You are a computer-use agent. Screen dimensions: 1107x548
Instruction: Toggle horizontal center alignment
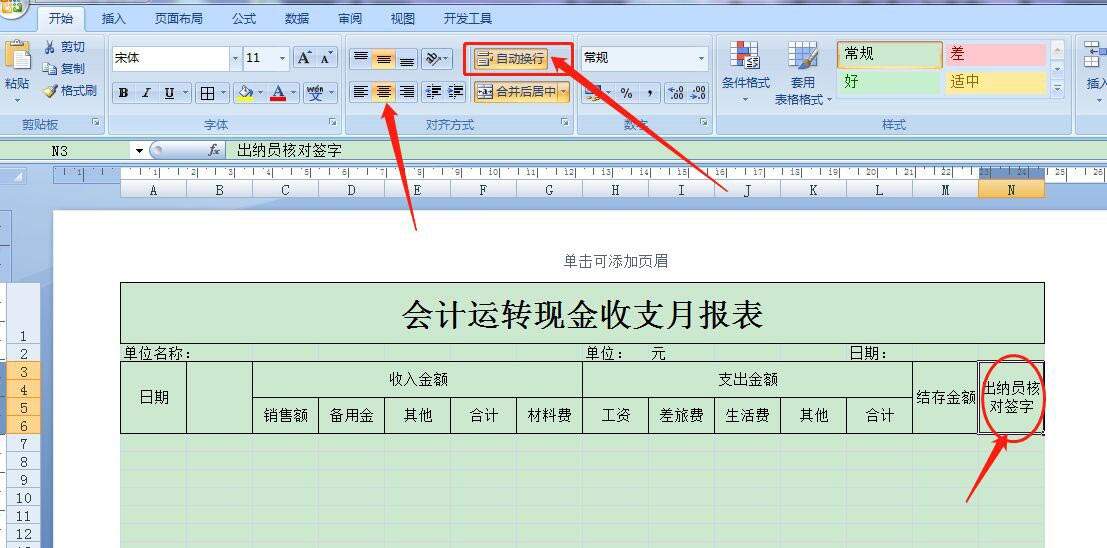click(384, 92)
